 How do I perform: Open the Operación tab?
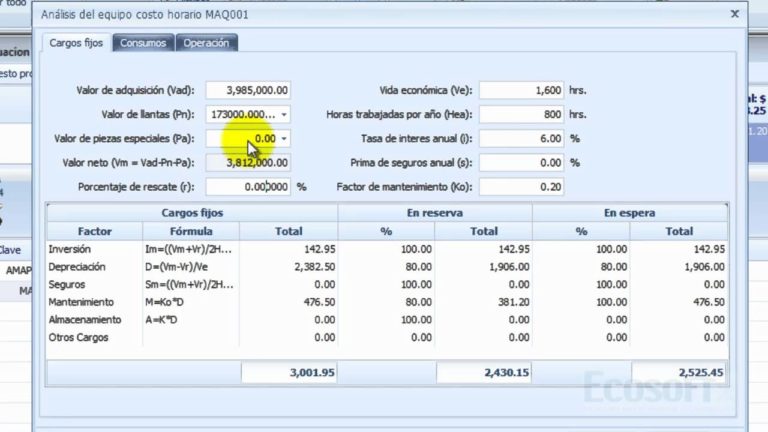[206, 43]
